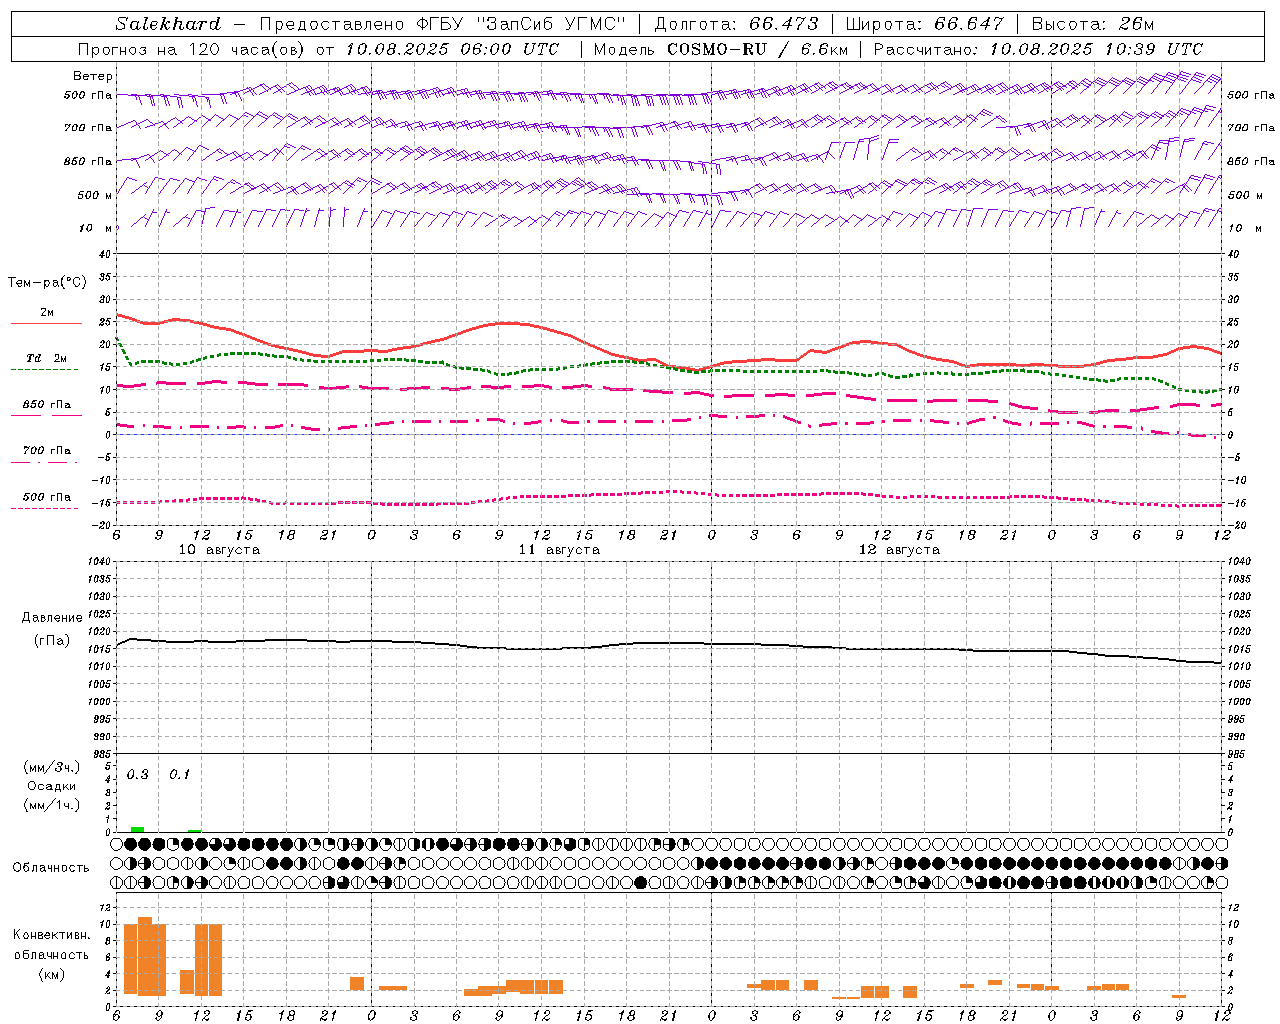The width and height of the screenshot is (1280, 1024).
Task: Click the "(гПа)" unit under Давление
Action: pos(52,640)
